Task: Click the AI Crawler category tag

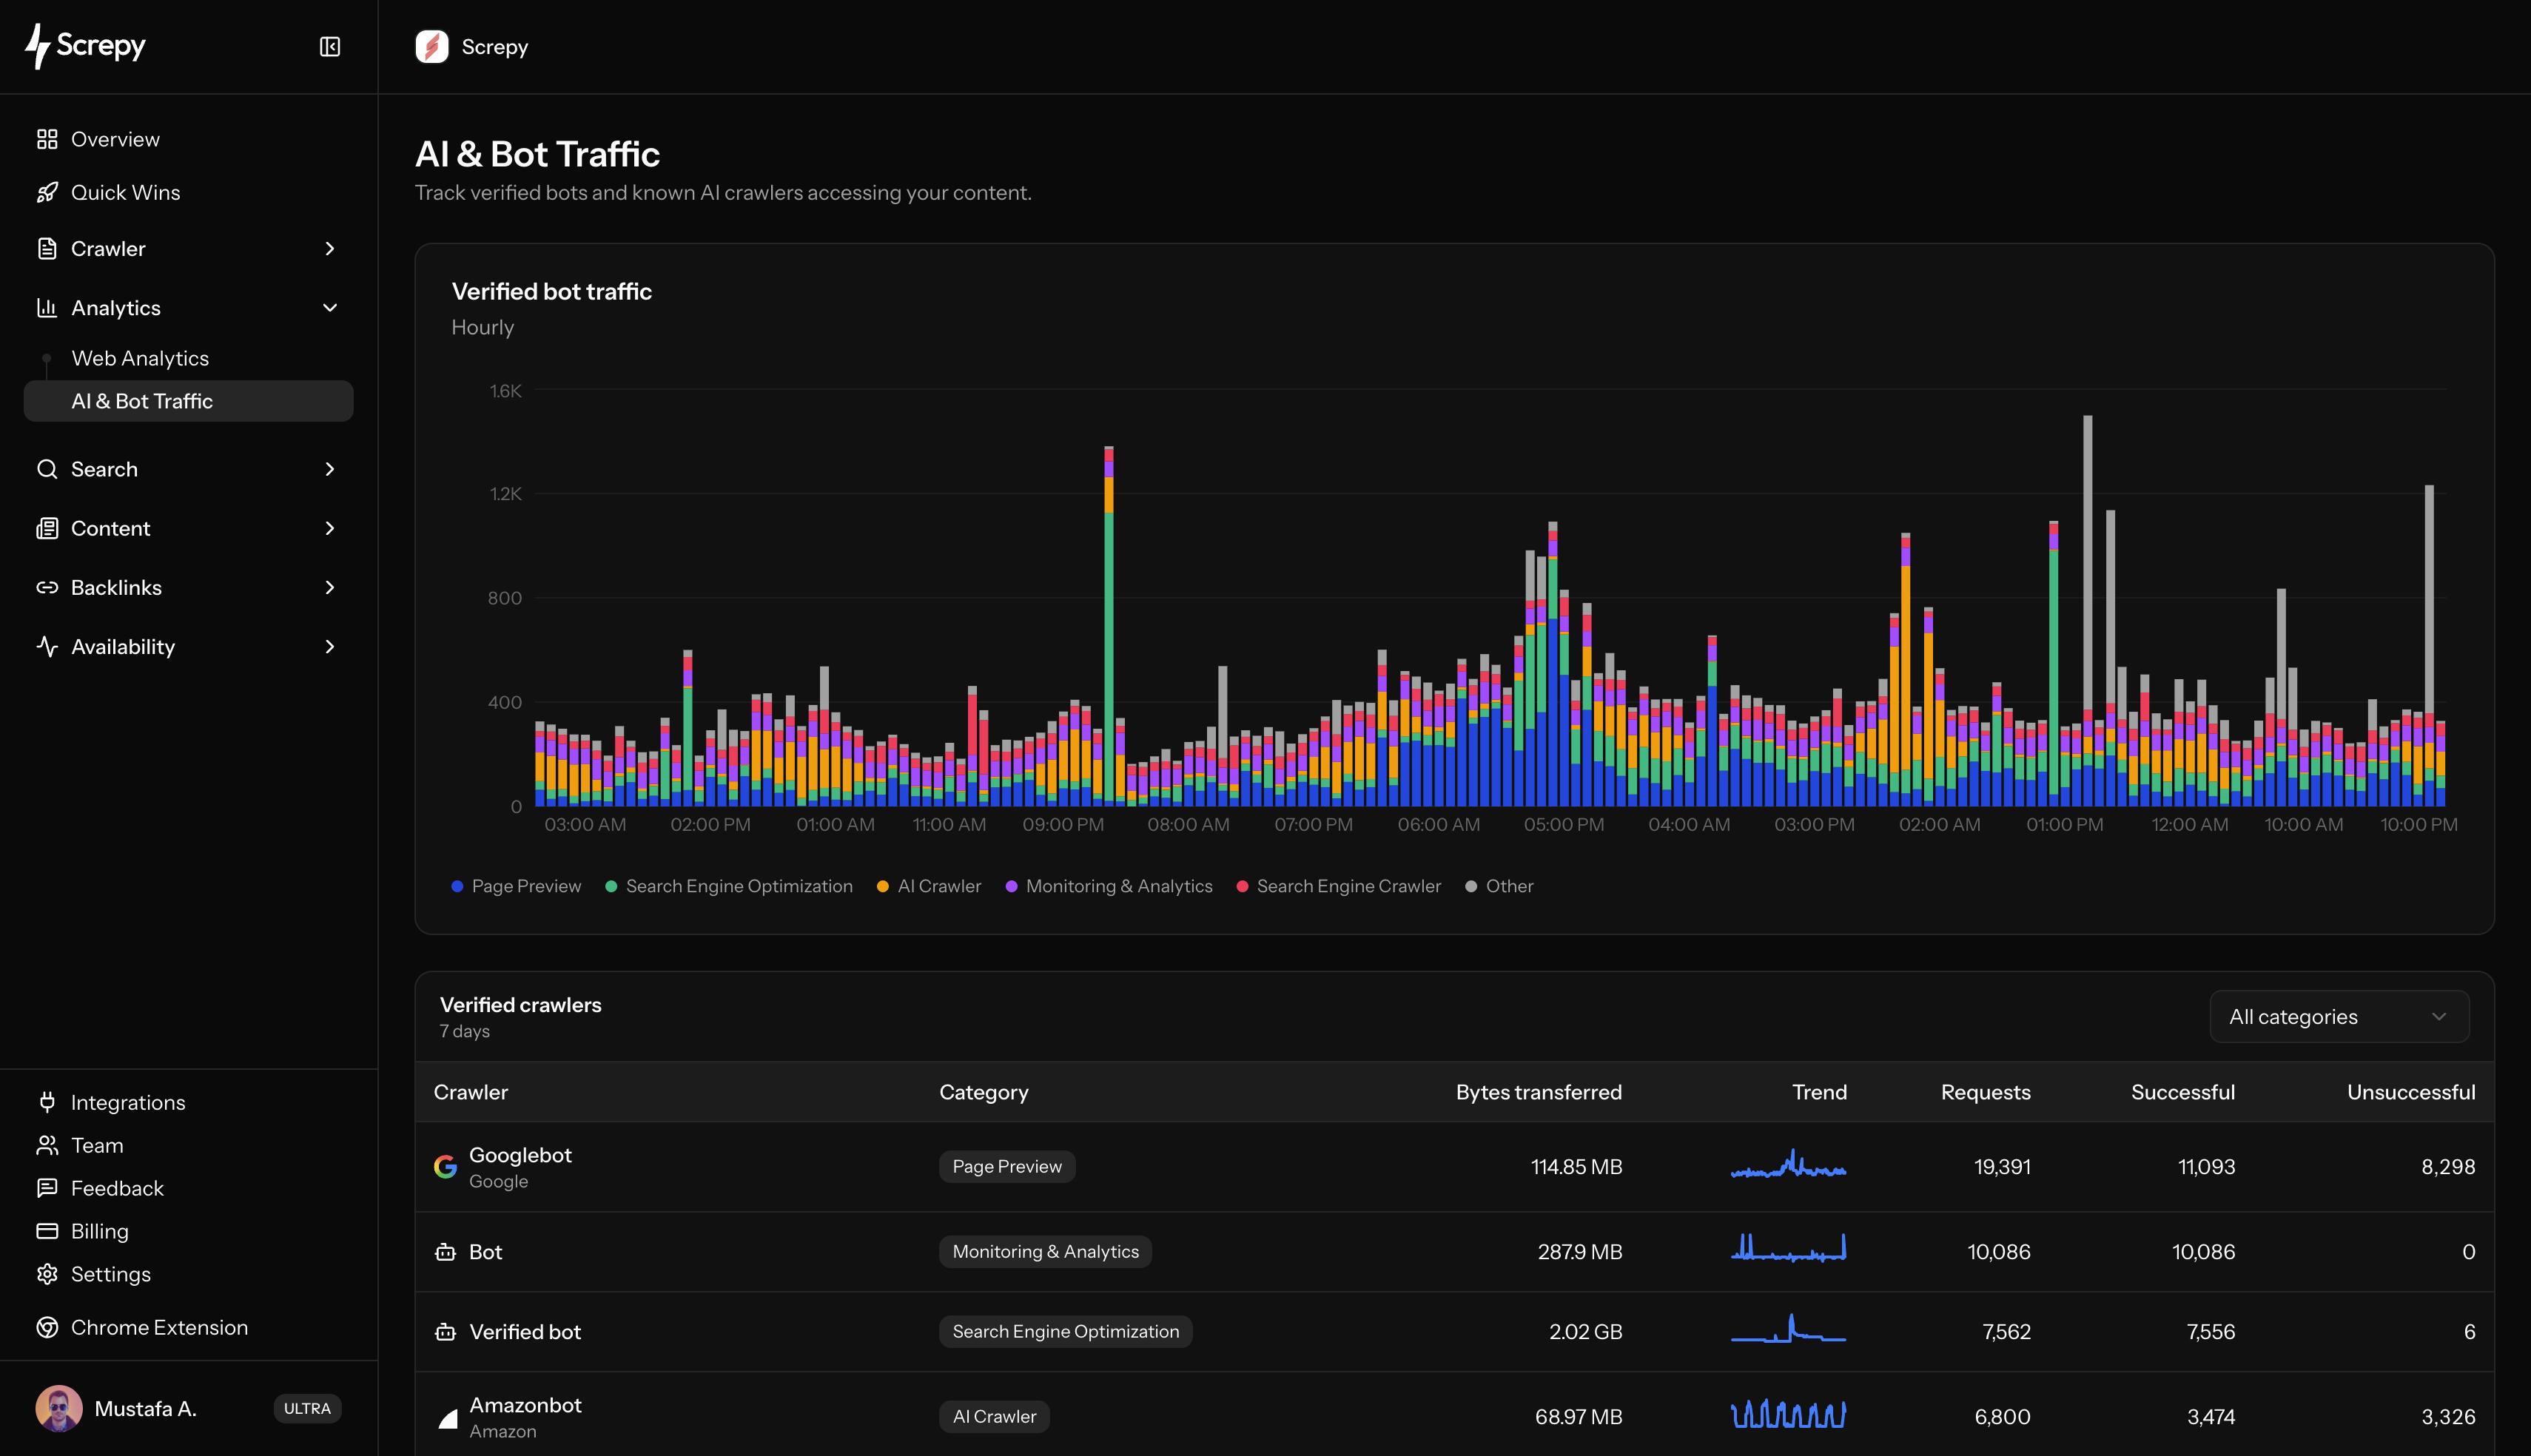Action: tap(994, 1417)
